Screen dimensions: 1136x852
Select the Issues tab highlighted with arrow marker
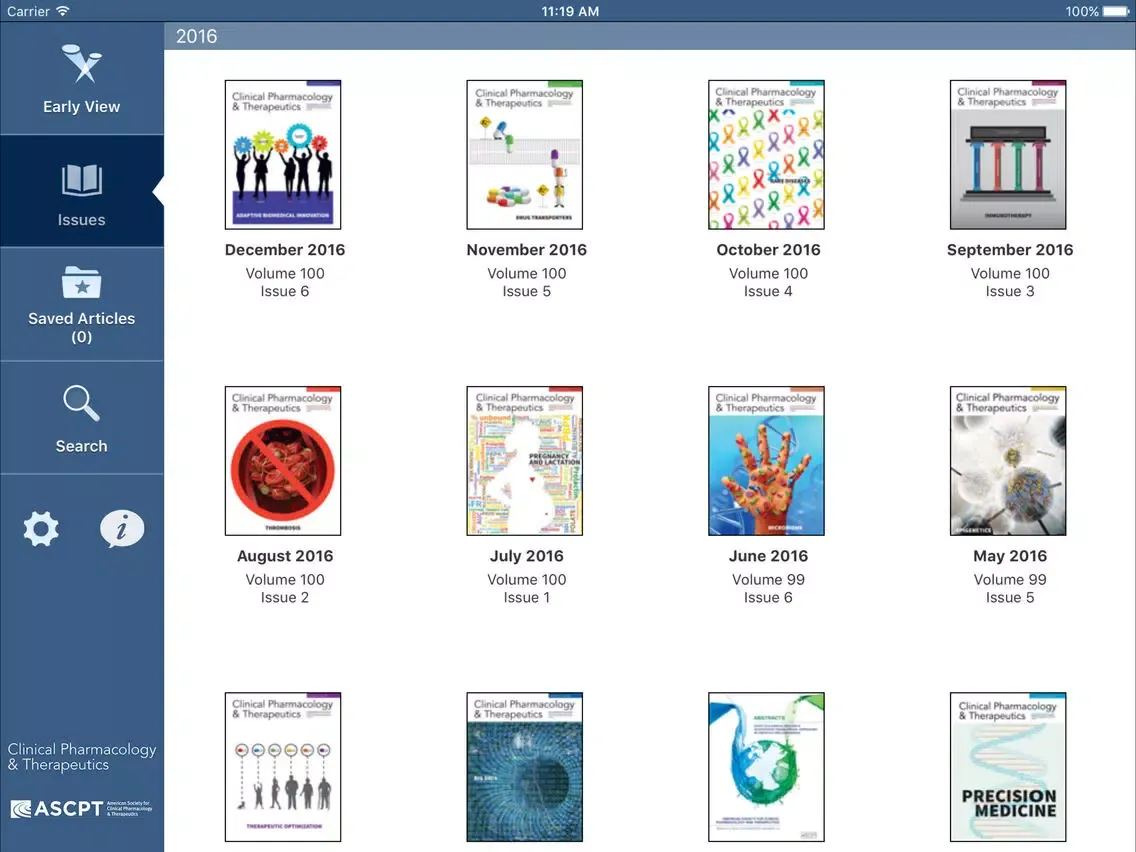[81, 190]
